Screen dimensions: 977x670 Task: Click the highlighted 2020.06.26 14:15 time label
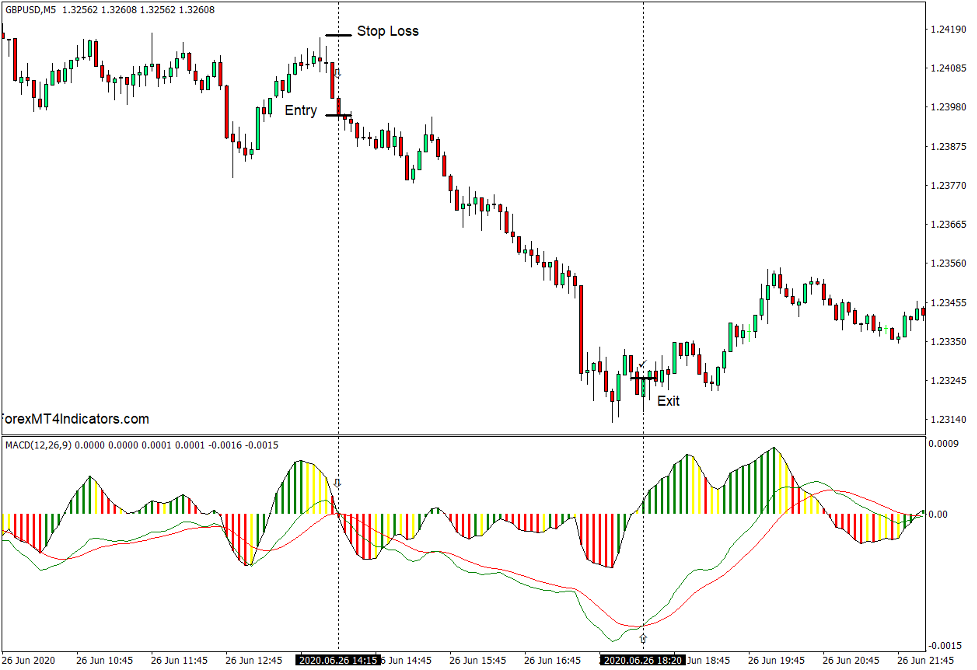pyautogui.click(x=338, y=660)
